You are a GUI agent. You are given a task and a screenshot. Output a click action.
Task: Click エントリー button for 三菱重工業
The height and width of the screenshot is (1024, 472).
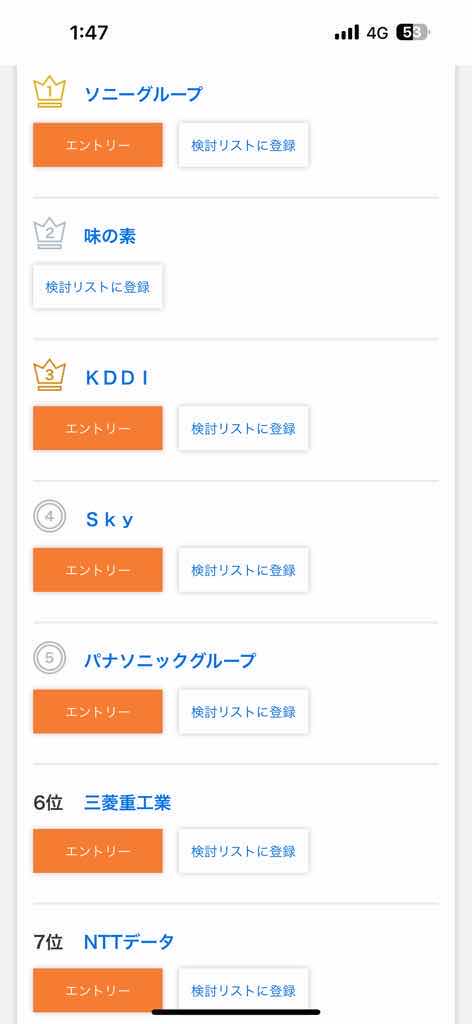[98, 851]
